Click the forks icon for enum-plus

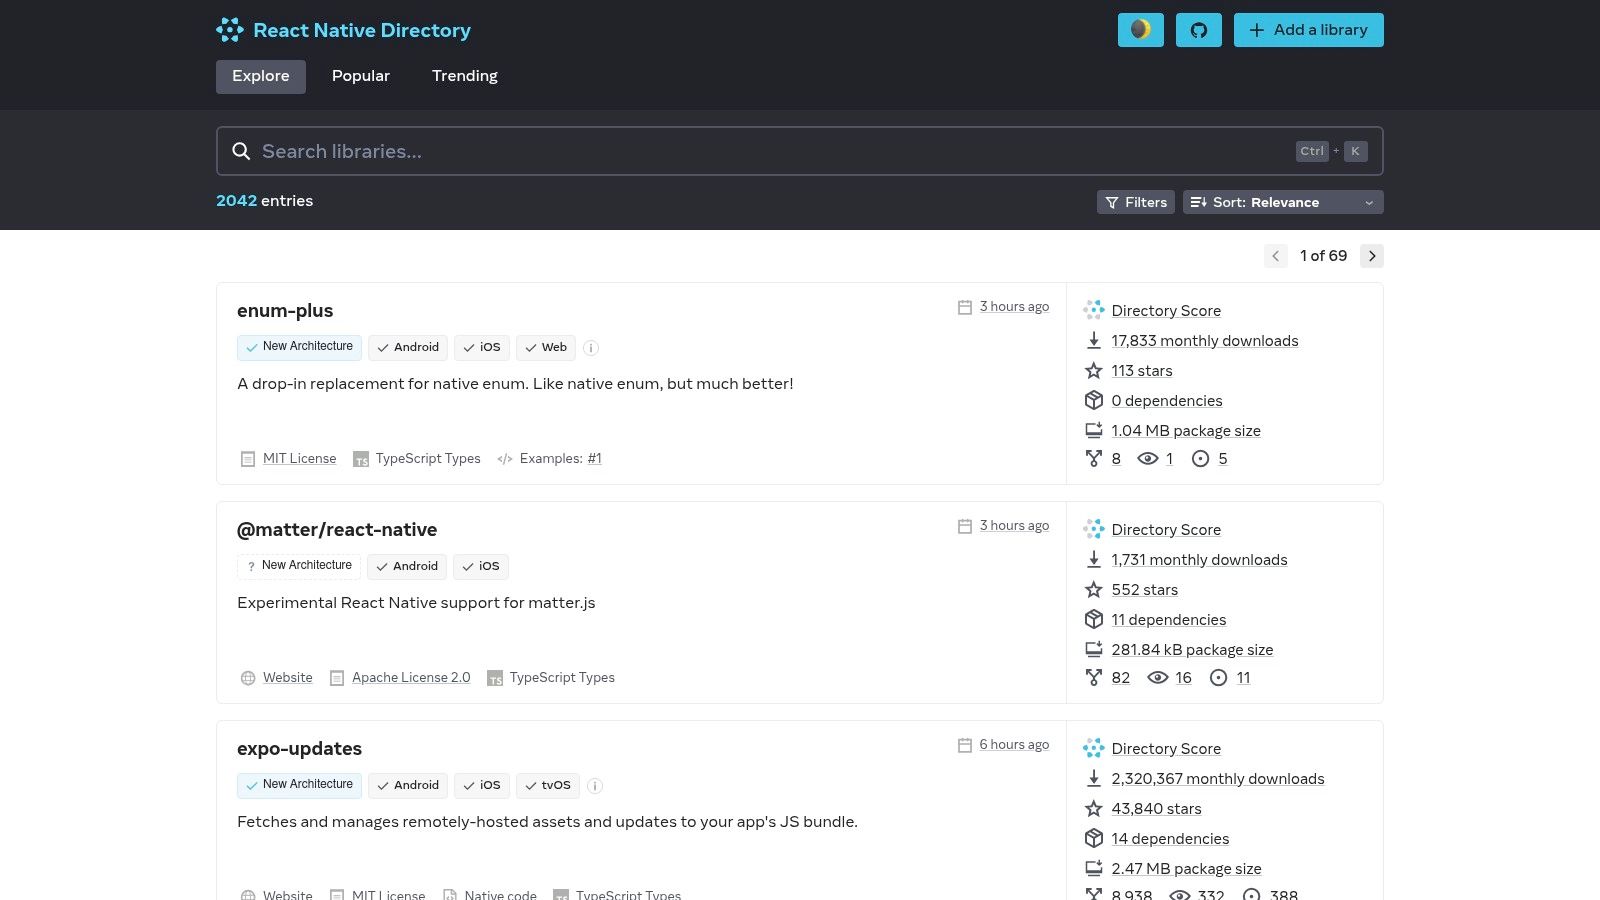coord(1094,459)
